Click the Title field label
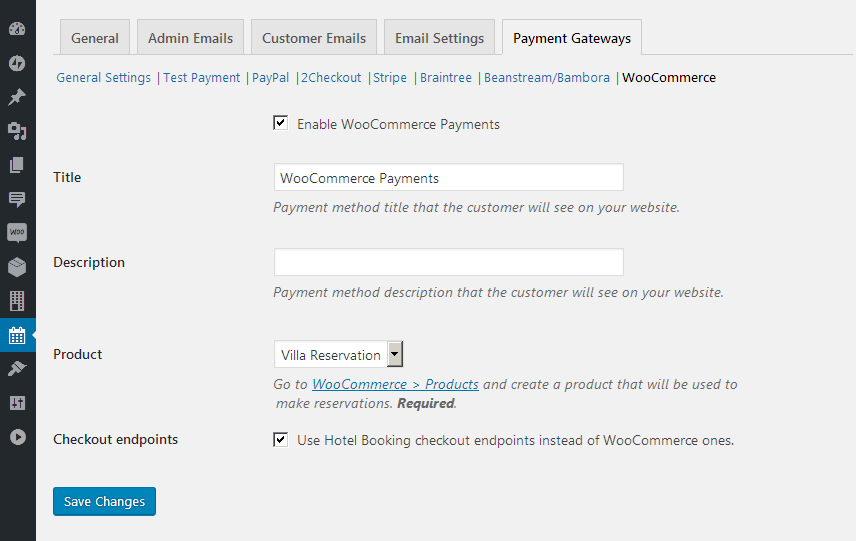Image resolution: width=856 pixels, height=541 pixels. (x=67, y=177)
